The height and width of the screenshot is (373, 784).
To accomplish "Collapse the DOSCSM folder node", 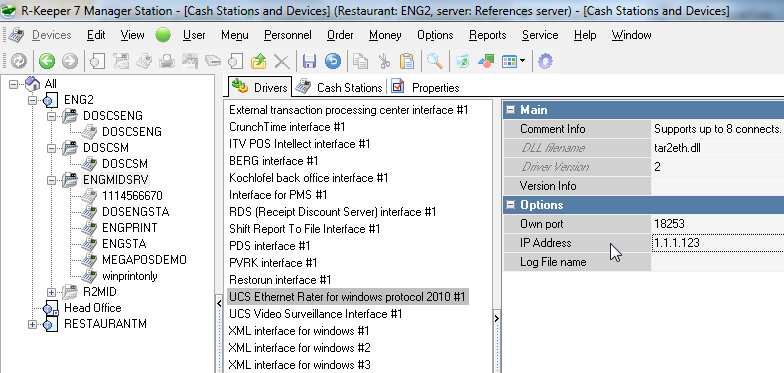I will point(52,148).
